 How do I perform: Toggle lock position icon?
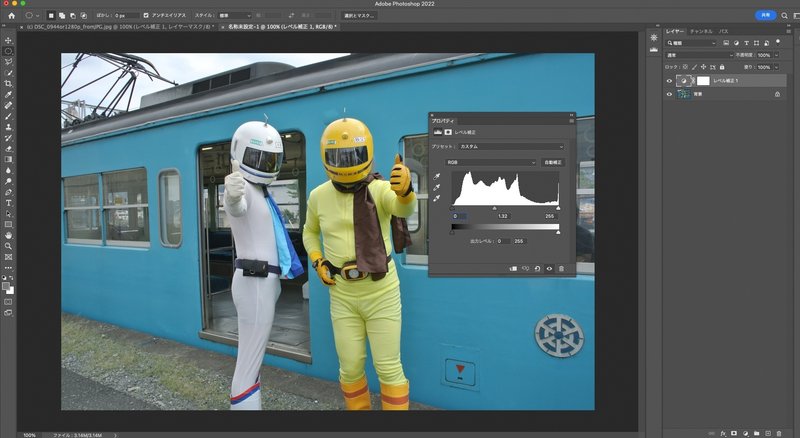coord(704,67)
